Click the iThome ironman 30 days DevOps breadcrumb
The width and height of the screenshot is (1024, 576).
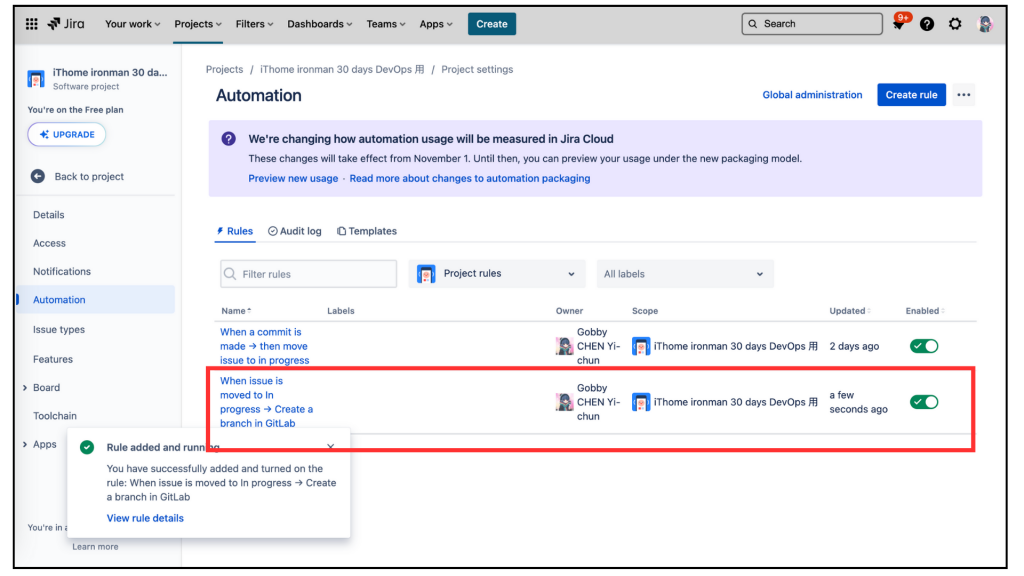[x=342, y=69]
